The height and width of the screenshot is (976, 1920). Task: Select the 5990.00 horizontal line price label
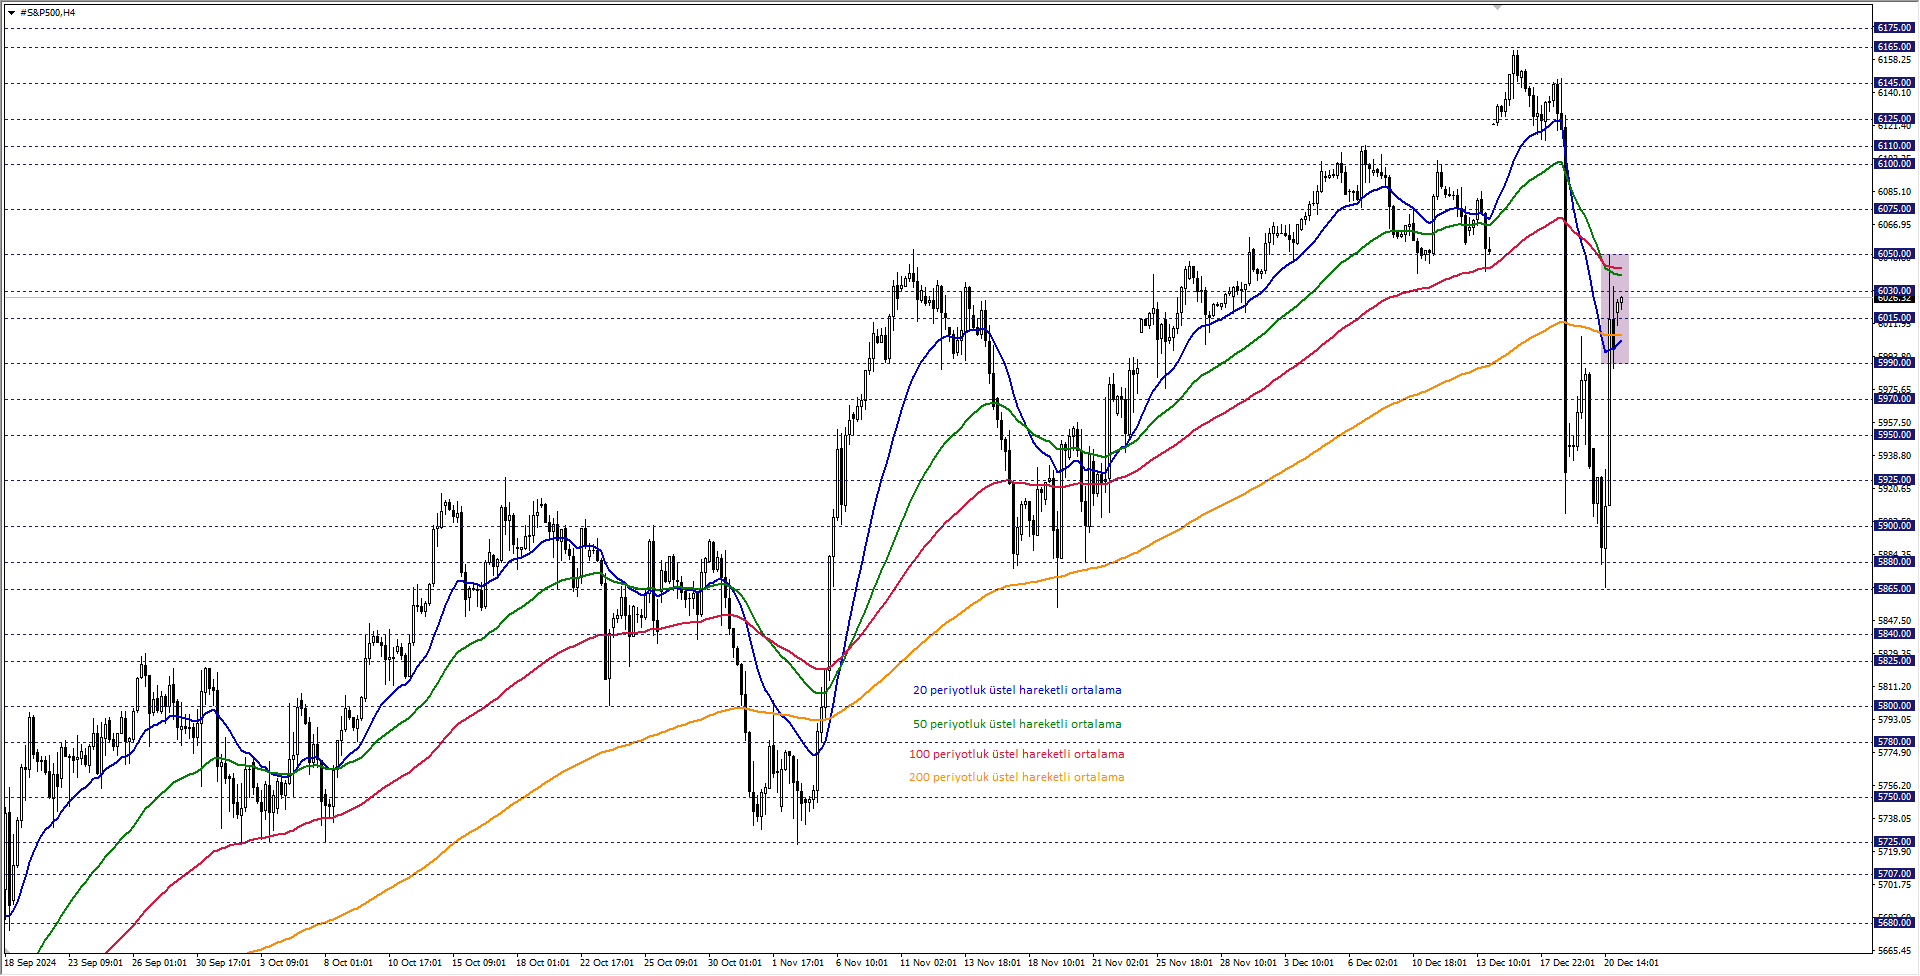[x=1894, y=363]
